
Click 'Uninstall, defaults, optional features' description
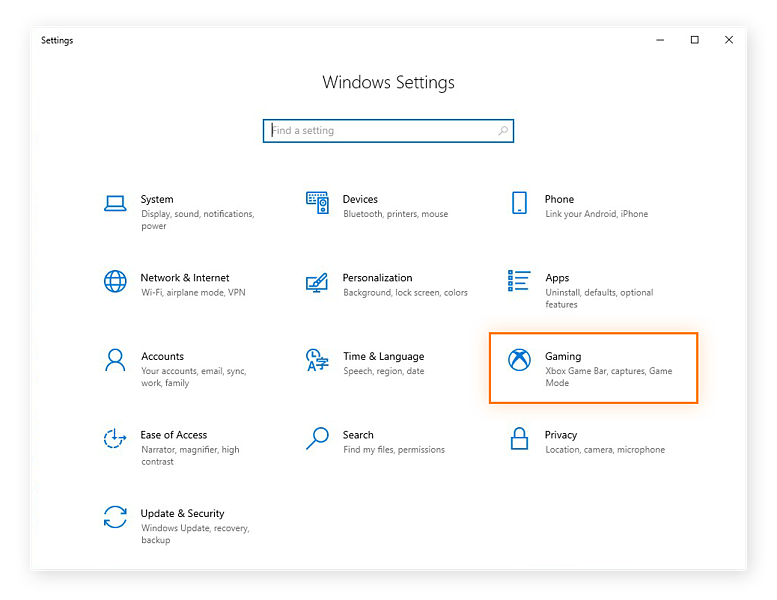[599, 298]
